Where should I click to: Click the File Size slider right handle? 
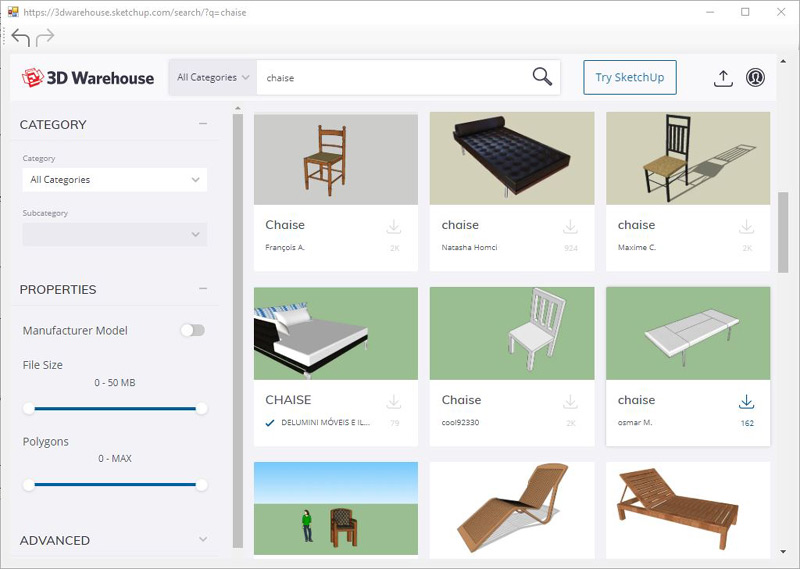coord(201,408)
